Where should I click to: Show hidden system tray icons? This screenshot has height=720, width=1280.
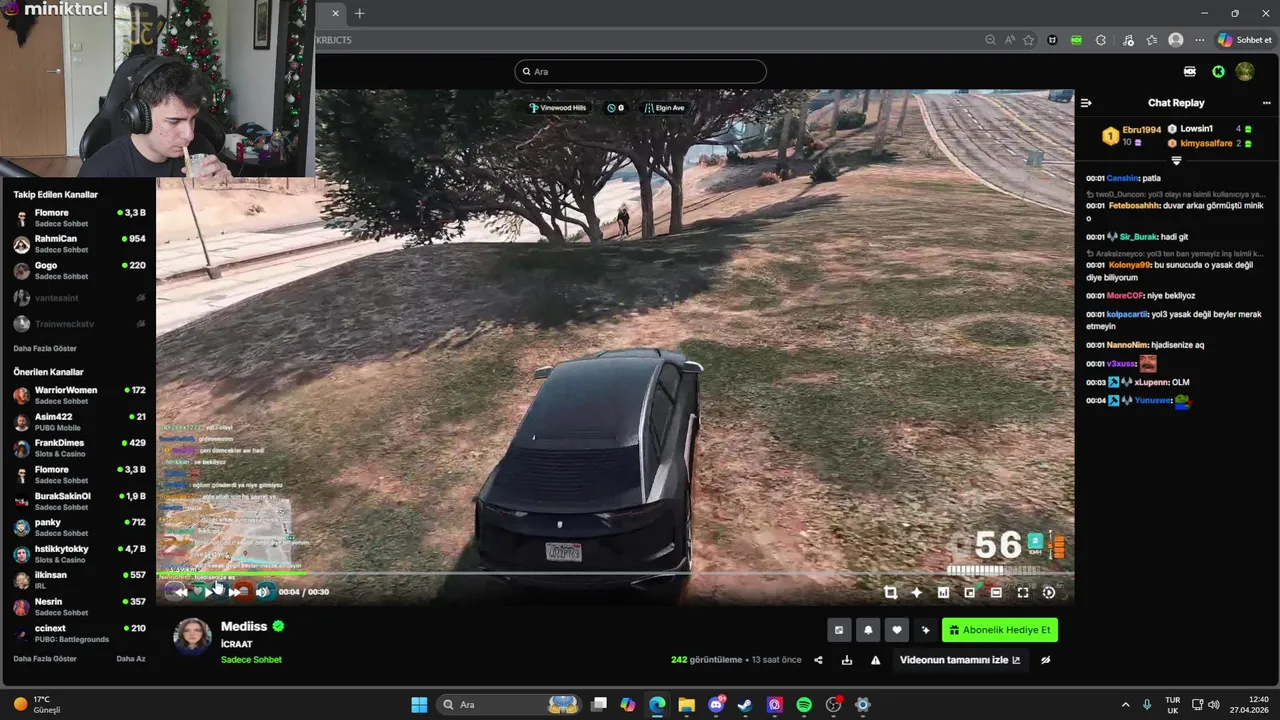[1125, 704]
